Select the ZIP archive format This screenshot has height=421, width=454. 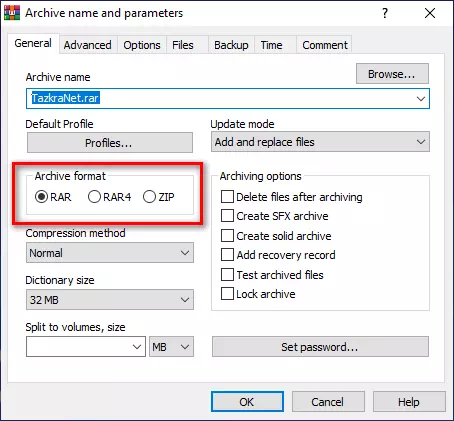tap(159, 197)
